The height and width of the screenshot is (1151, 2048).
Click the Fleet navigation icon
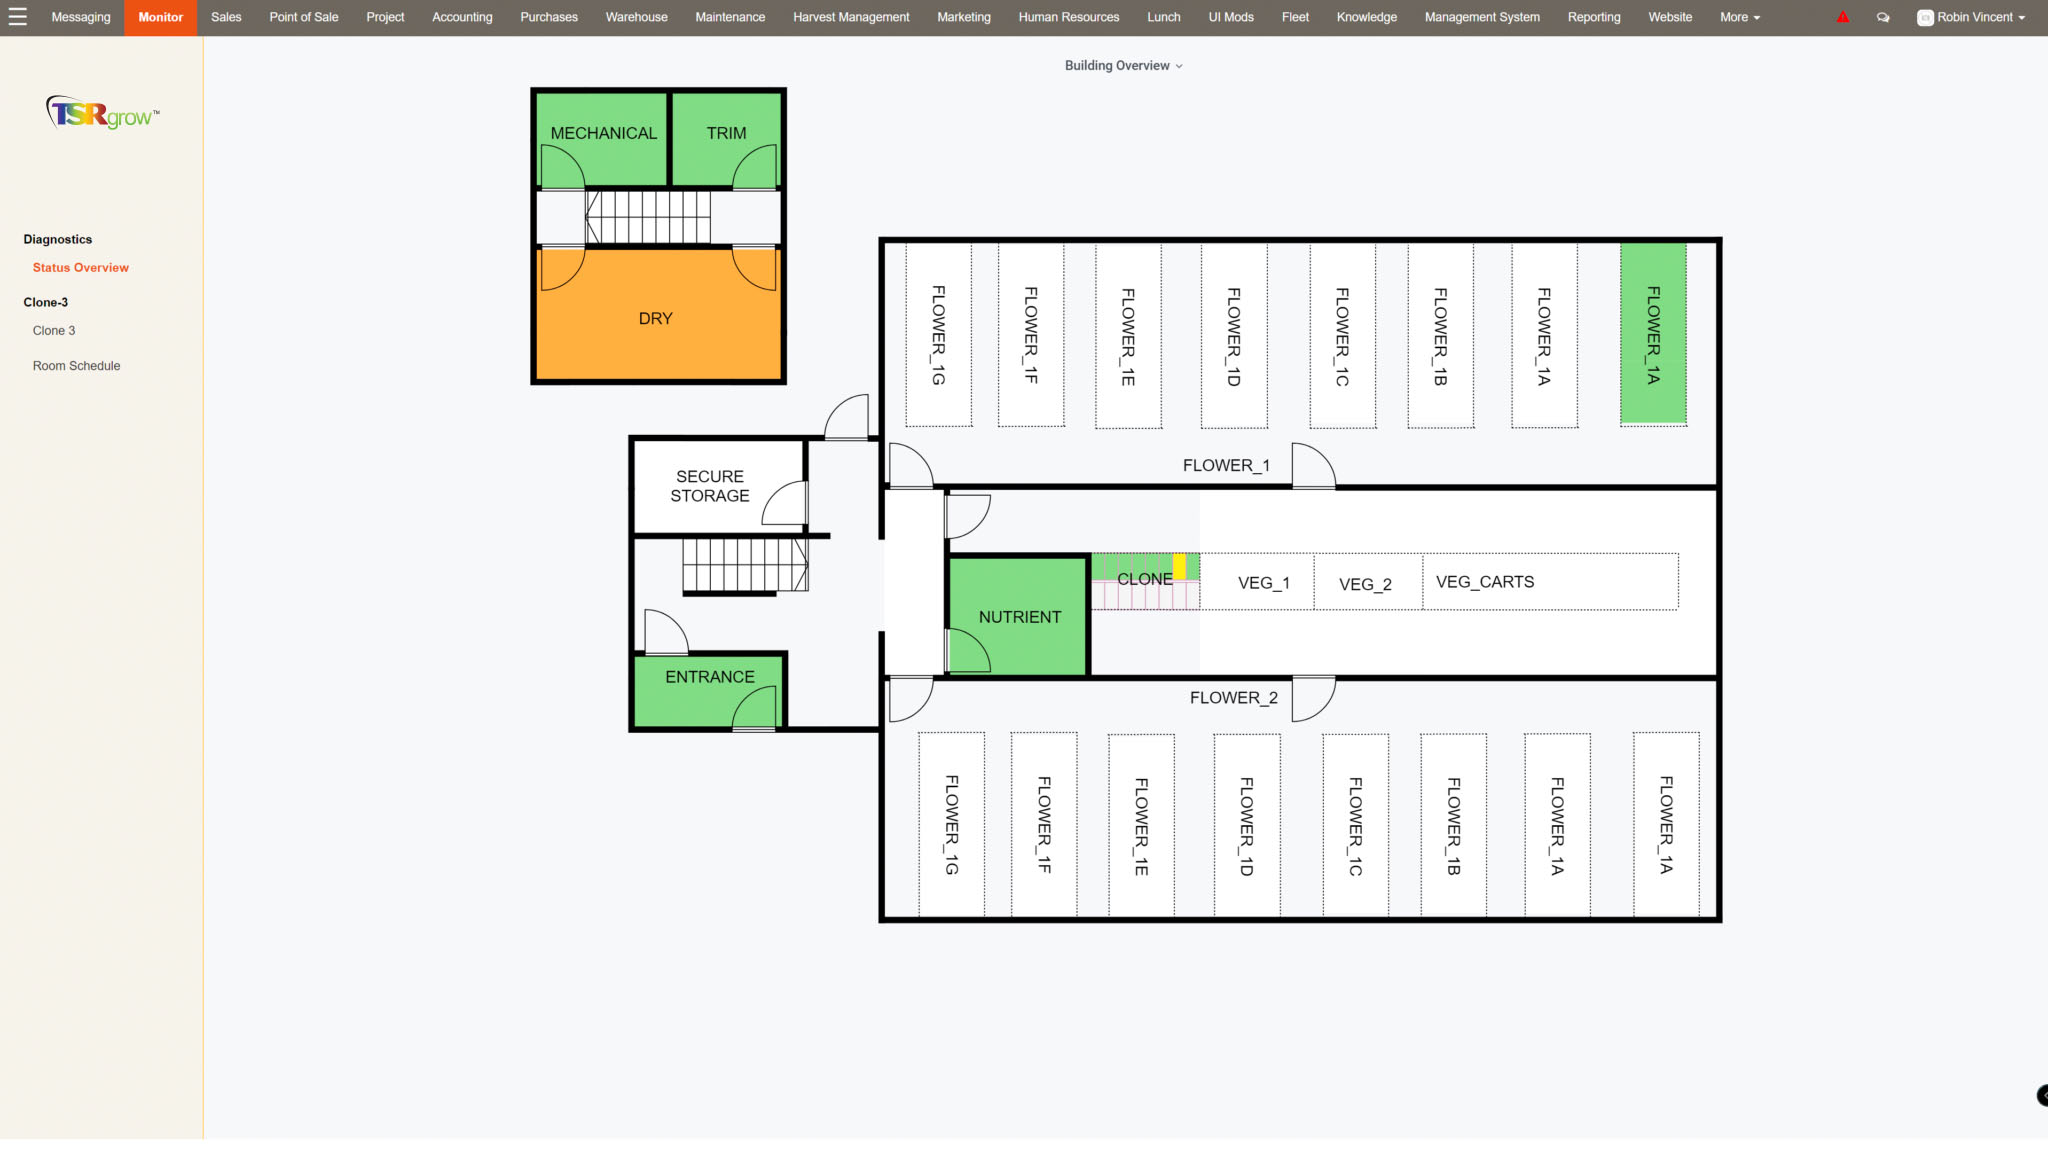tap(1293, 17)
